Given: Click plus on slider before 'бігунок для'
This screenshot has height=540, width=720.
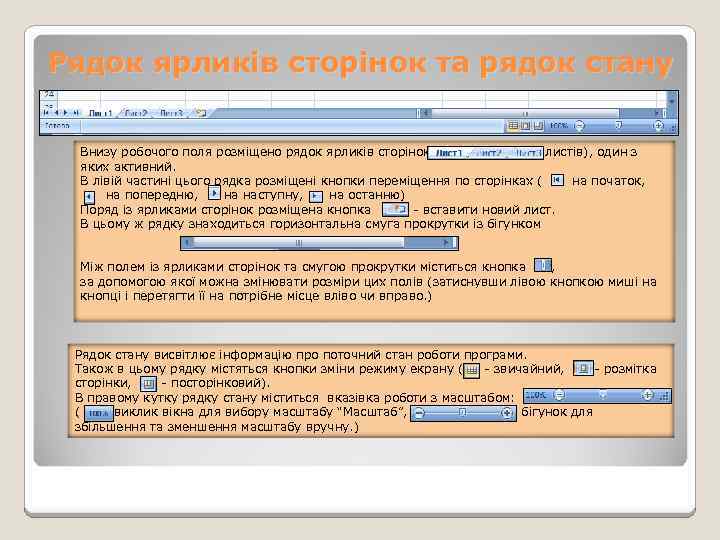Looking at the screenshot, I should 507,413.
